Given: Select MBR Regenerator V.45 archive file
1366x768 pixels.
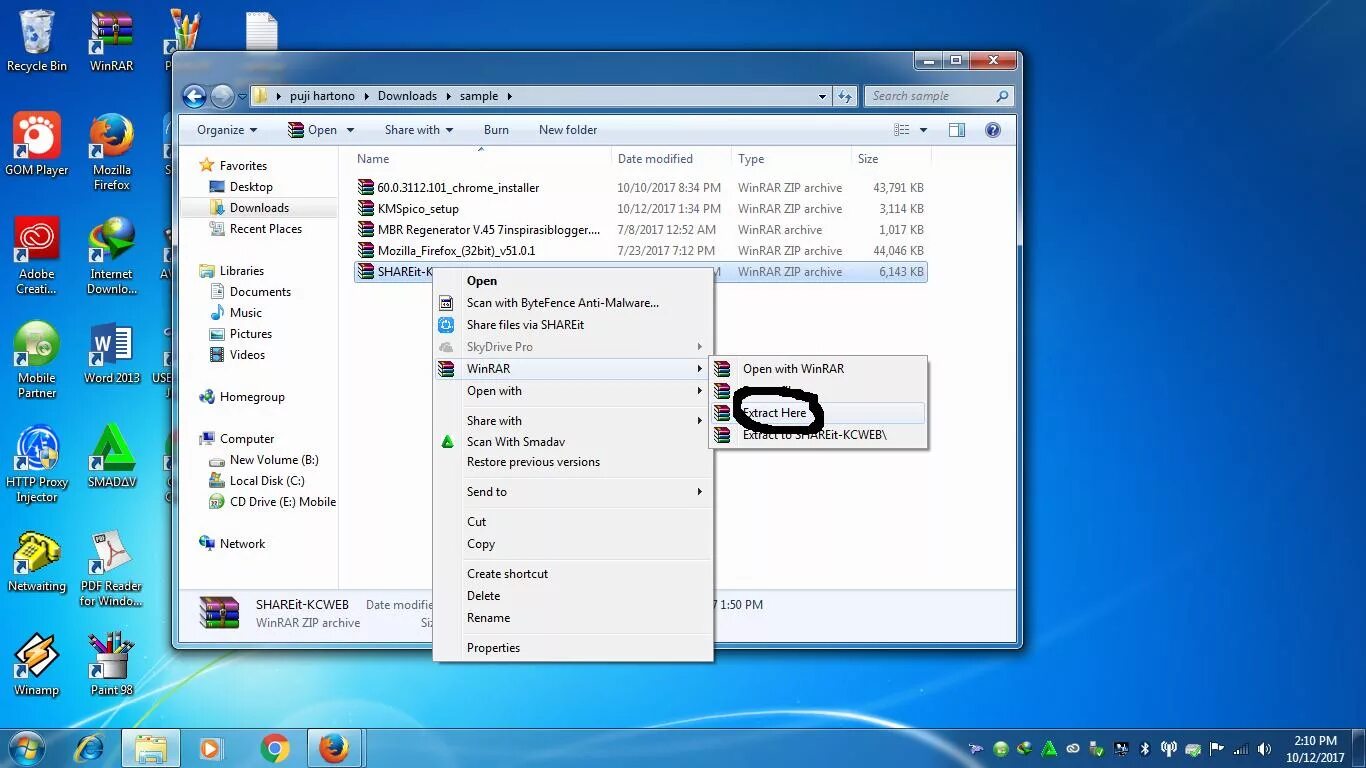Looking at the screenshot, I should 640,230.
